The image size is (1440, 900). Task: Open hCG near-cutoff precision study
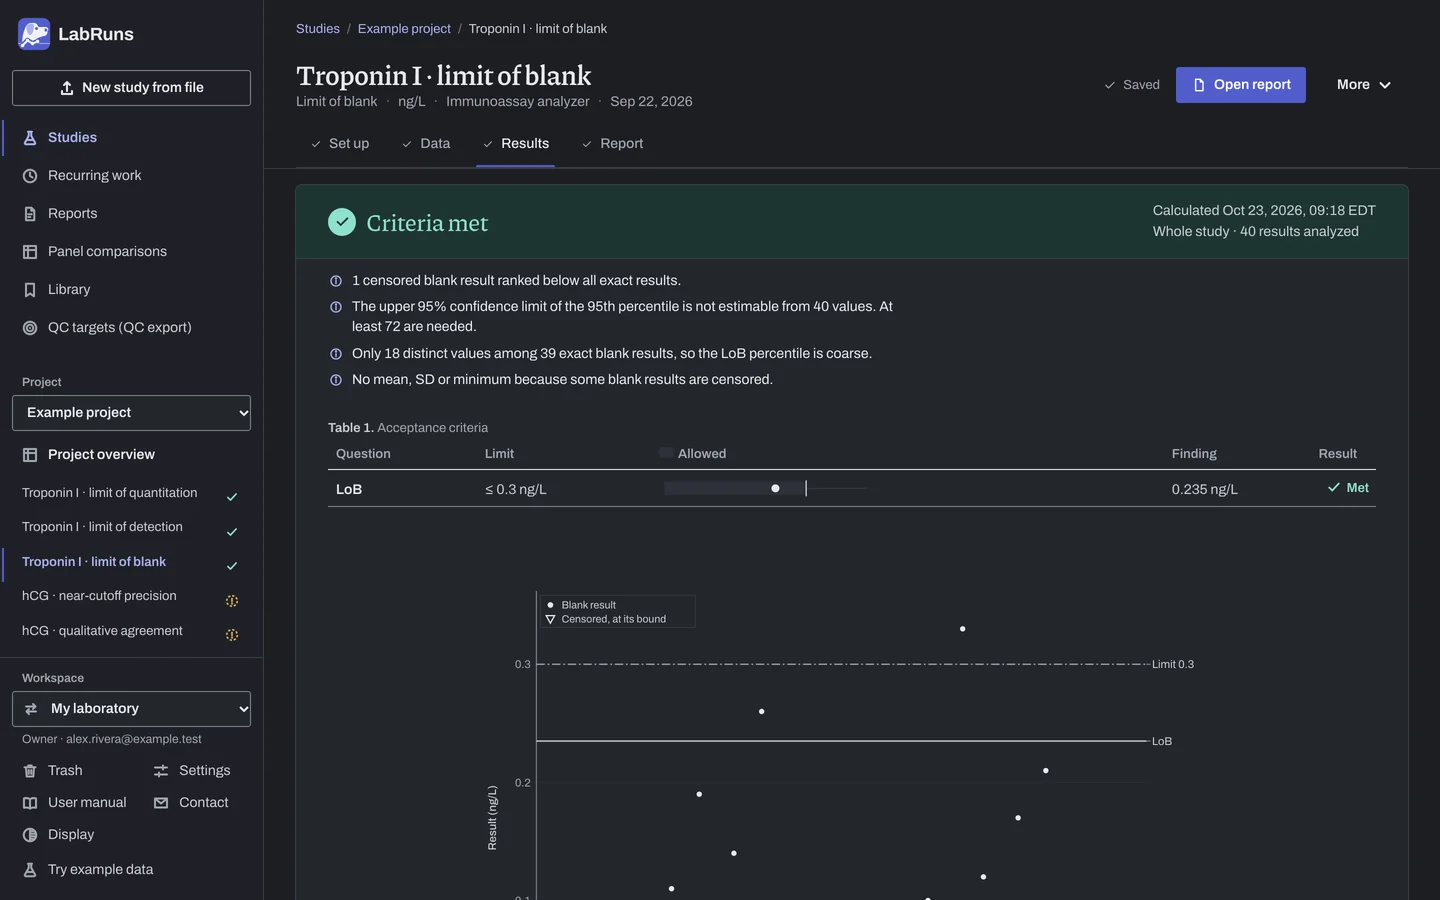point(131,597)
